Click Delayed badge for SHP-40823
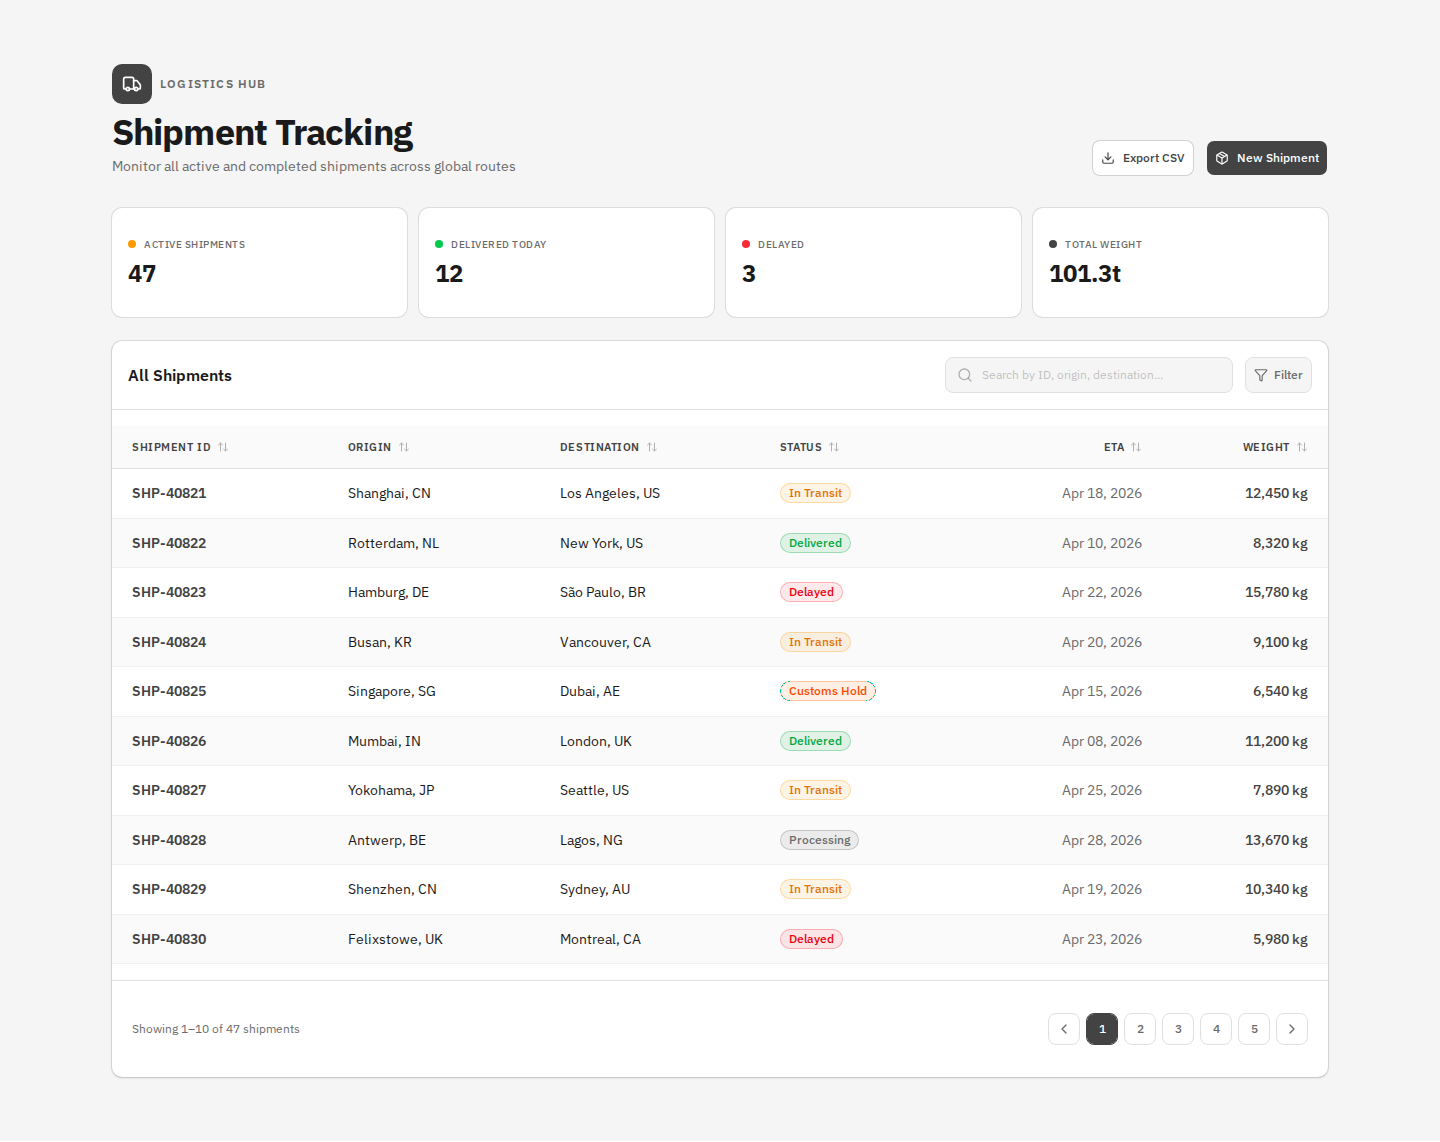 [x=811, y=592]
